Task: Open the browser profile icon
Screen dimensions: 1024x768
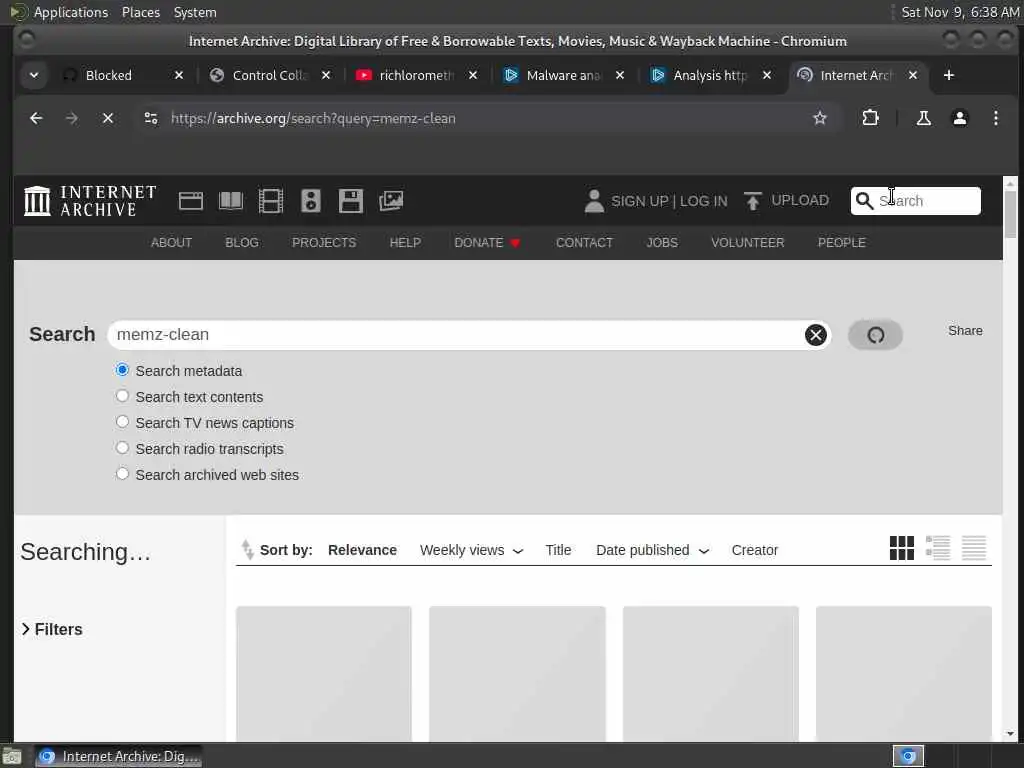Action: click(959, 118)
